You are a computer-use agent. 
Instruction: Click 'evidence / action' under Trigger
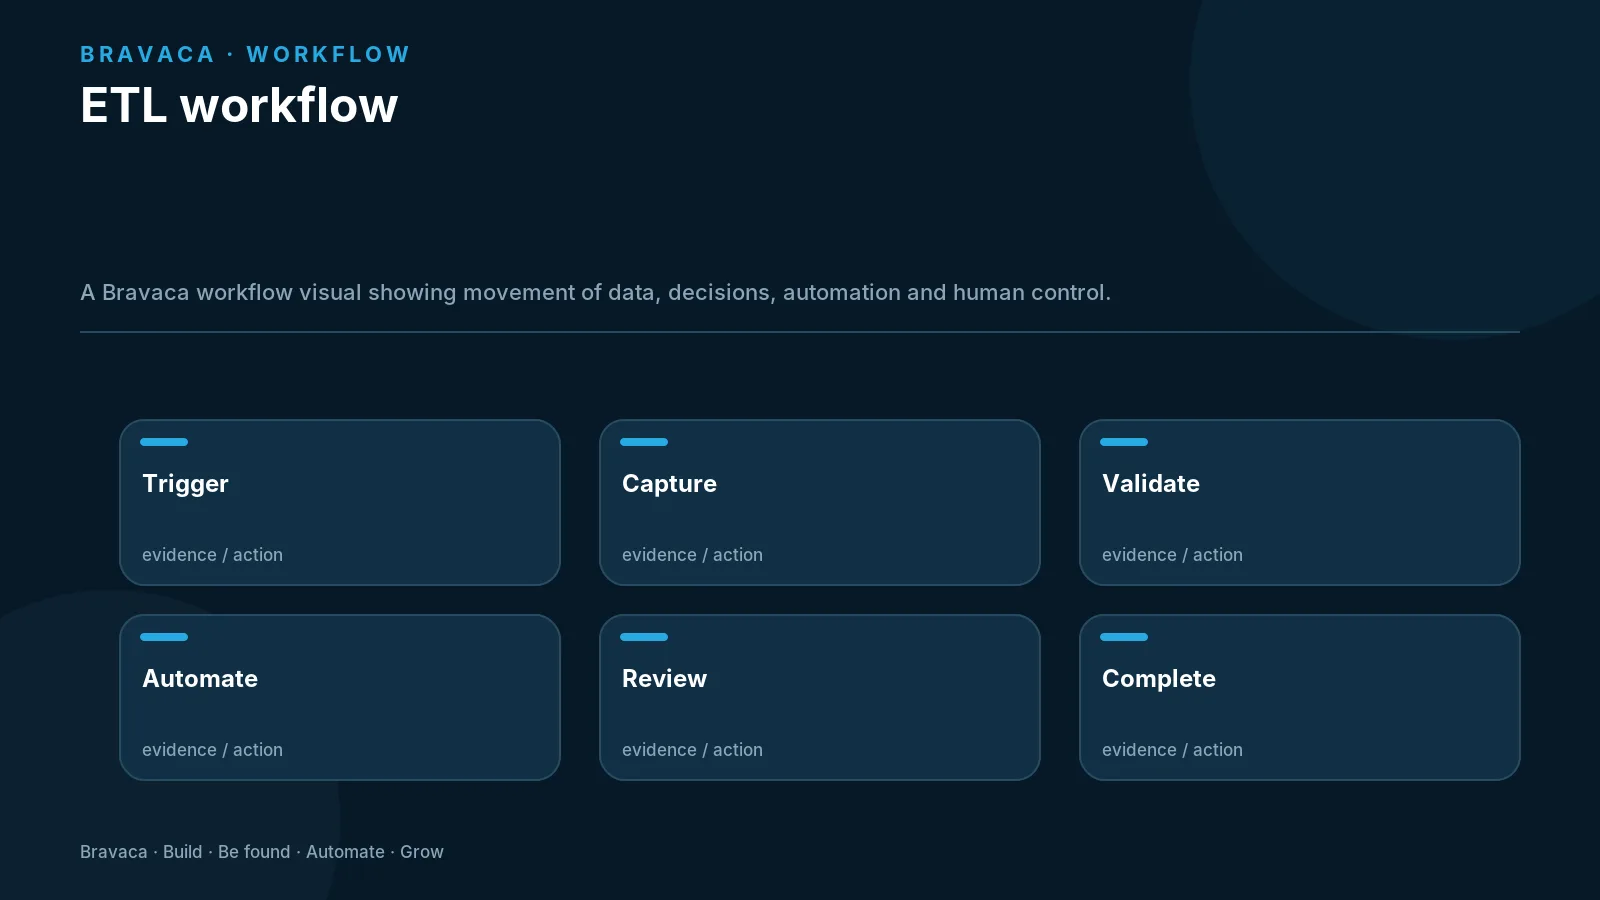212,555
